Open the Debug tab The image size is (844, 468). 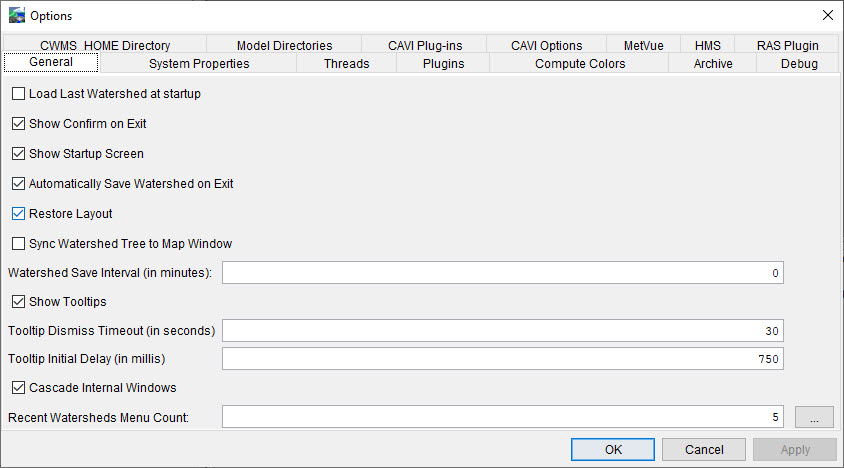[x=799, y=64]
